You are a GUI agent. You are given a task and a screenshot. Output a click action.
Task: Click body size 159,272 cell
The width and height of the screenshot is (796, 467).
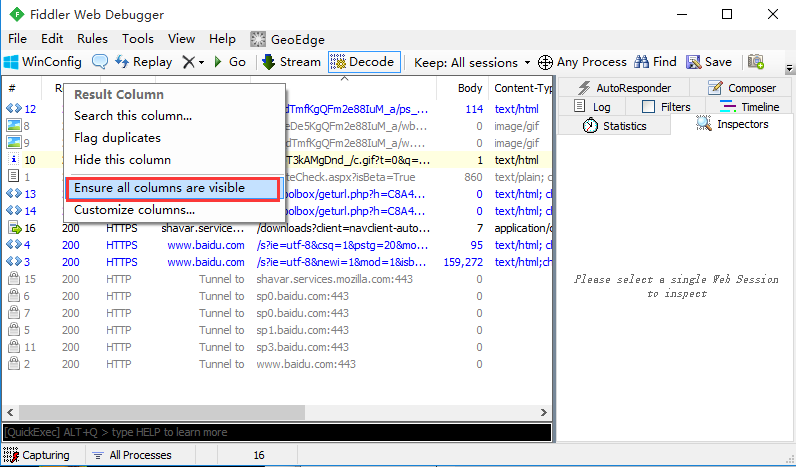(x=463, y=262)
